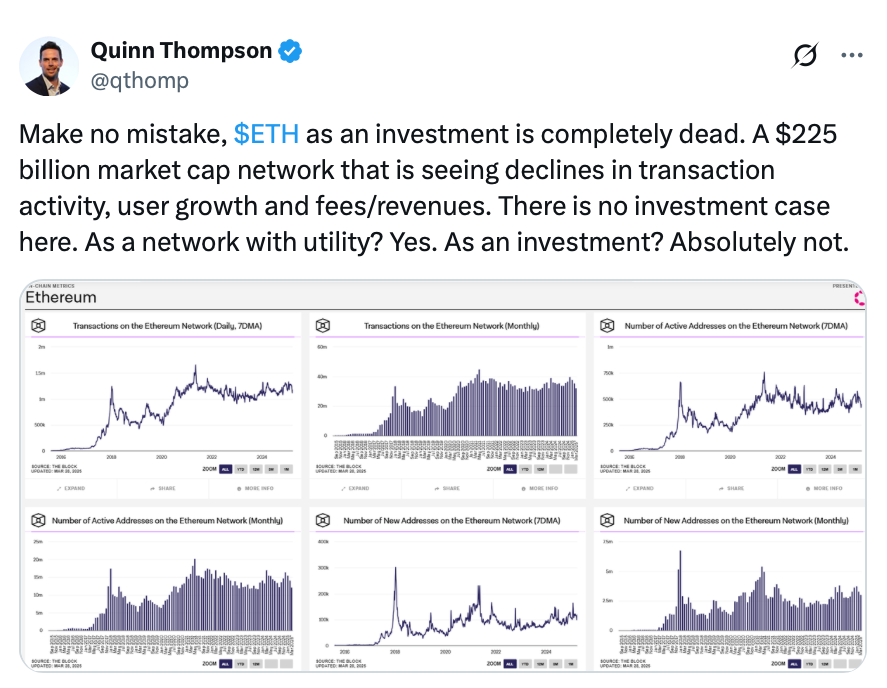The image size is (887, 688).
Task: Click the verified badge beside Quinn Thompson
Action: [x=289, y=50]
